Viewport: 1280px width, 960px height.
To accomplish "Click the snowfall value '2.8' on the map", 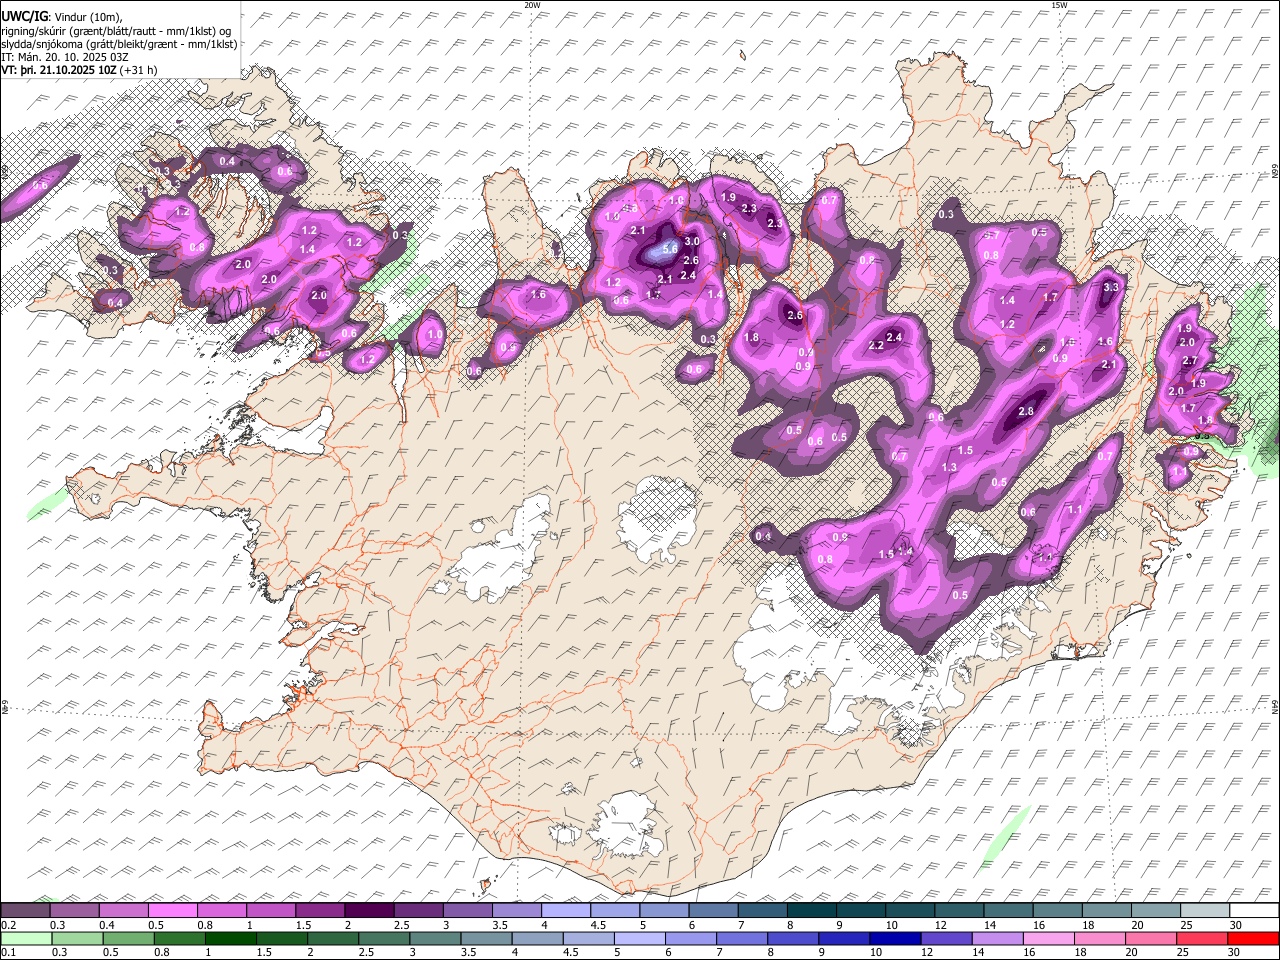I will (1025, 411).
